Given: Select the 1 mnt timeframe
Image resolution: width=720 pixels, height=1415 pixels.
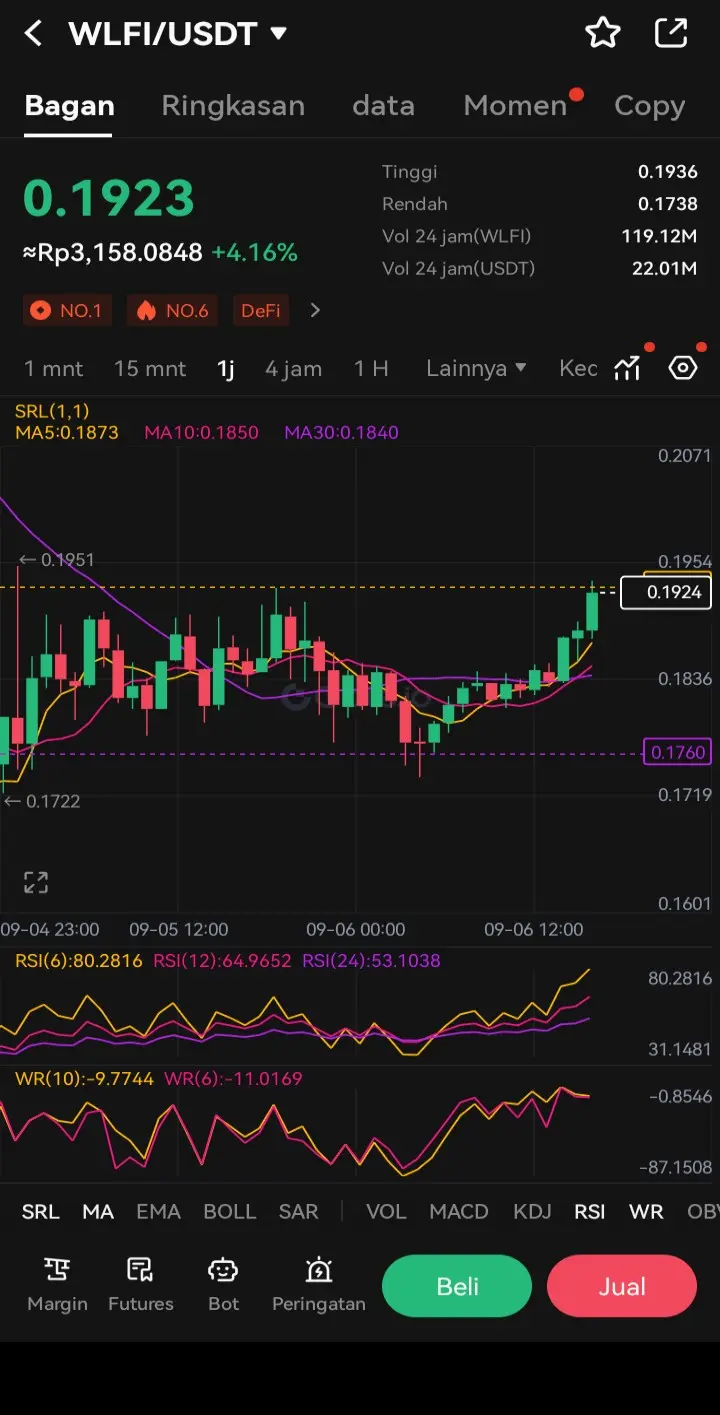Looking at the screenshot, I should click(54, 368).
